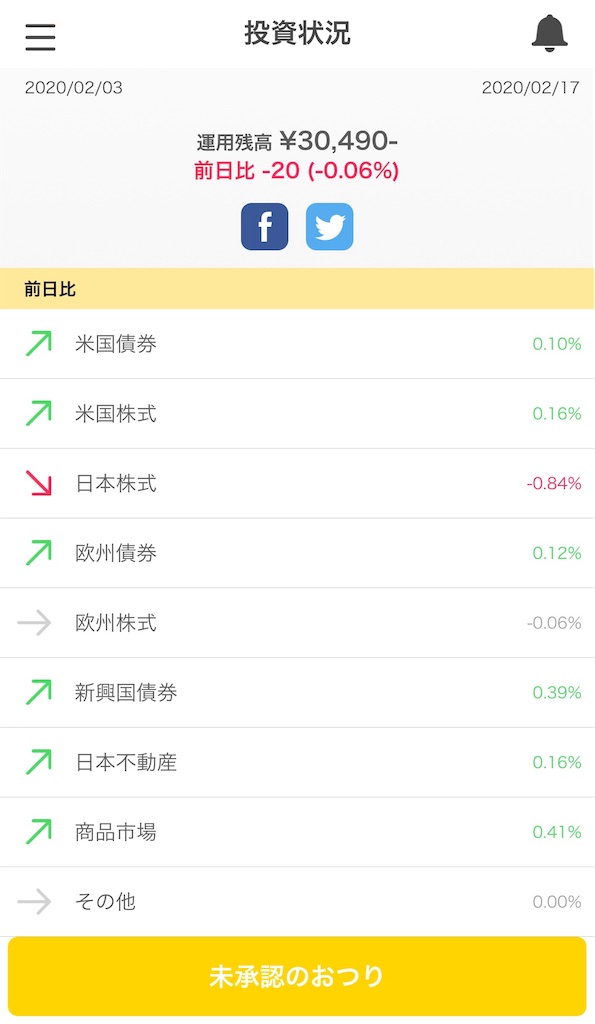
Task: Click green arrow beside 商品市場
Action: click(x=38, y=831)
